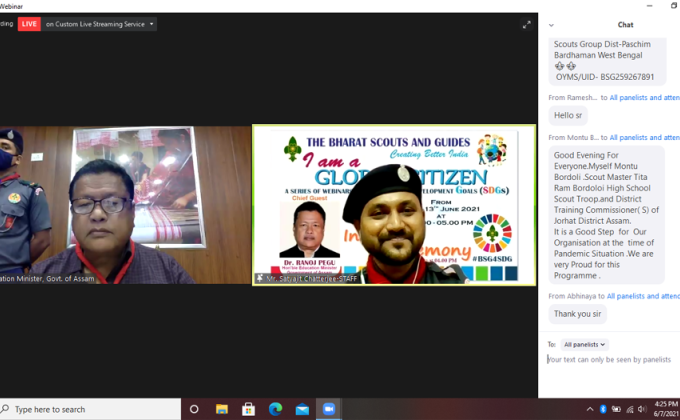Open Zoom from the Windows taskbar

[x=327, y=409]
